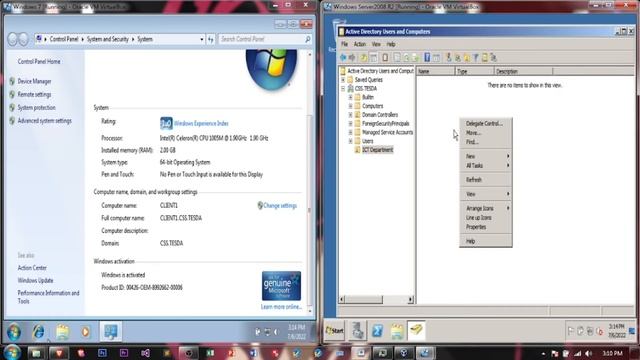Screen dimensions: 640x360
Task: Sort by the Name column header
Action: pyautogui.click(x=436, y=71)
